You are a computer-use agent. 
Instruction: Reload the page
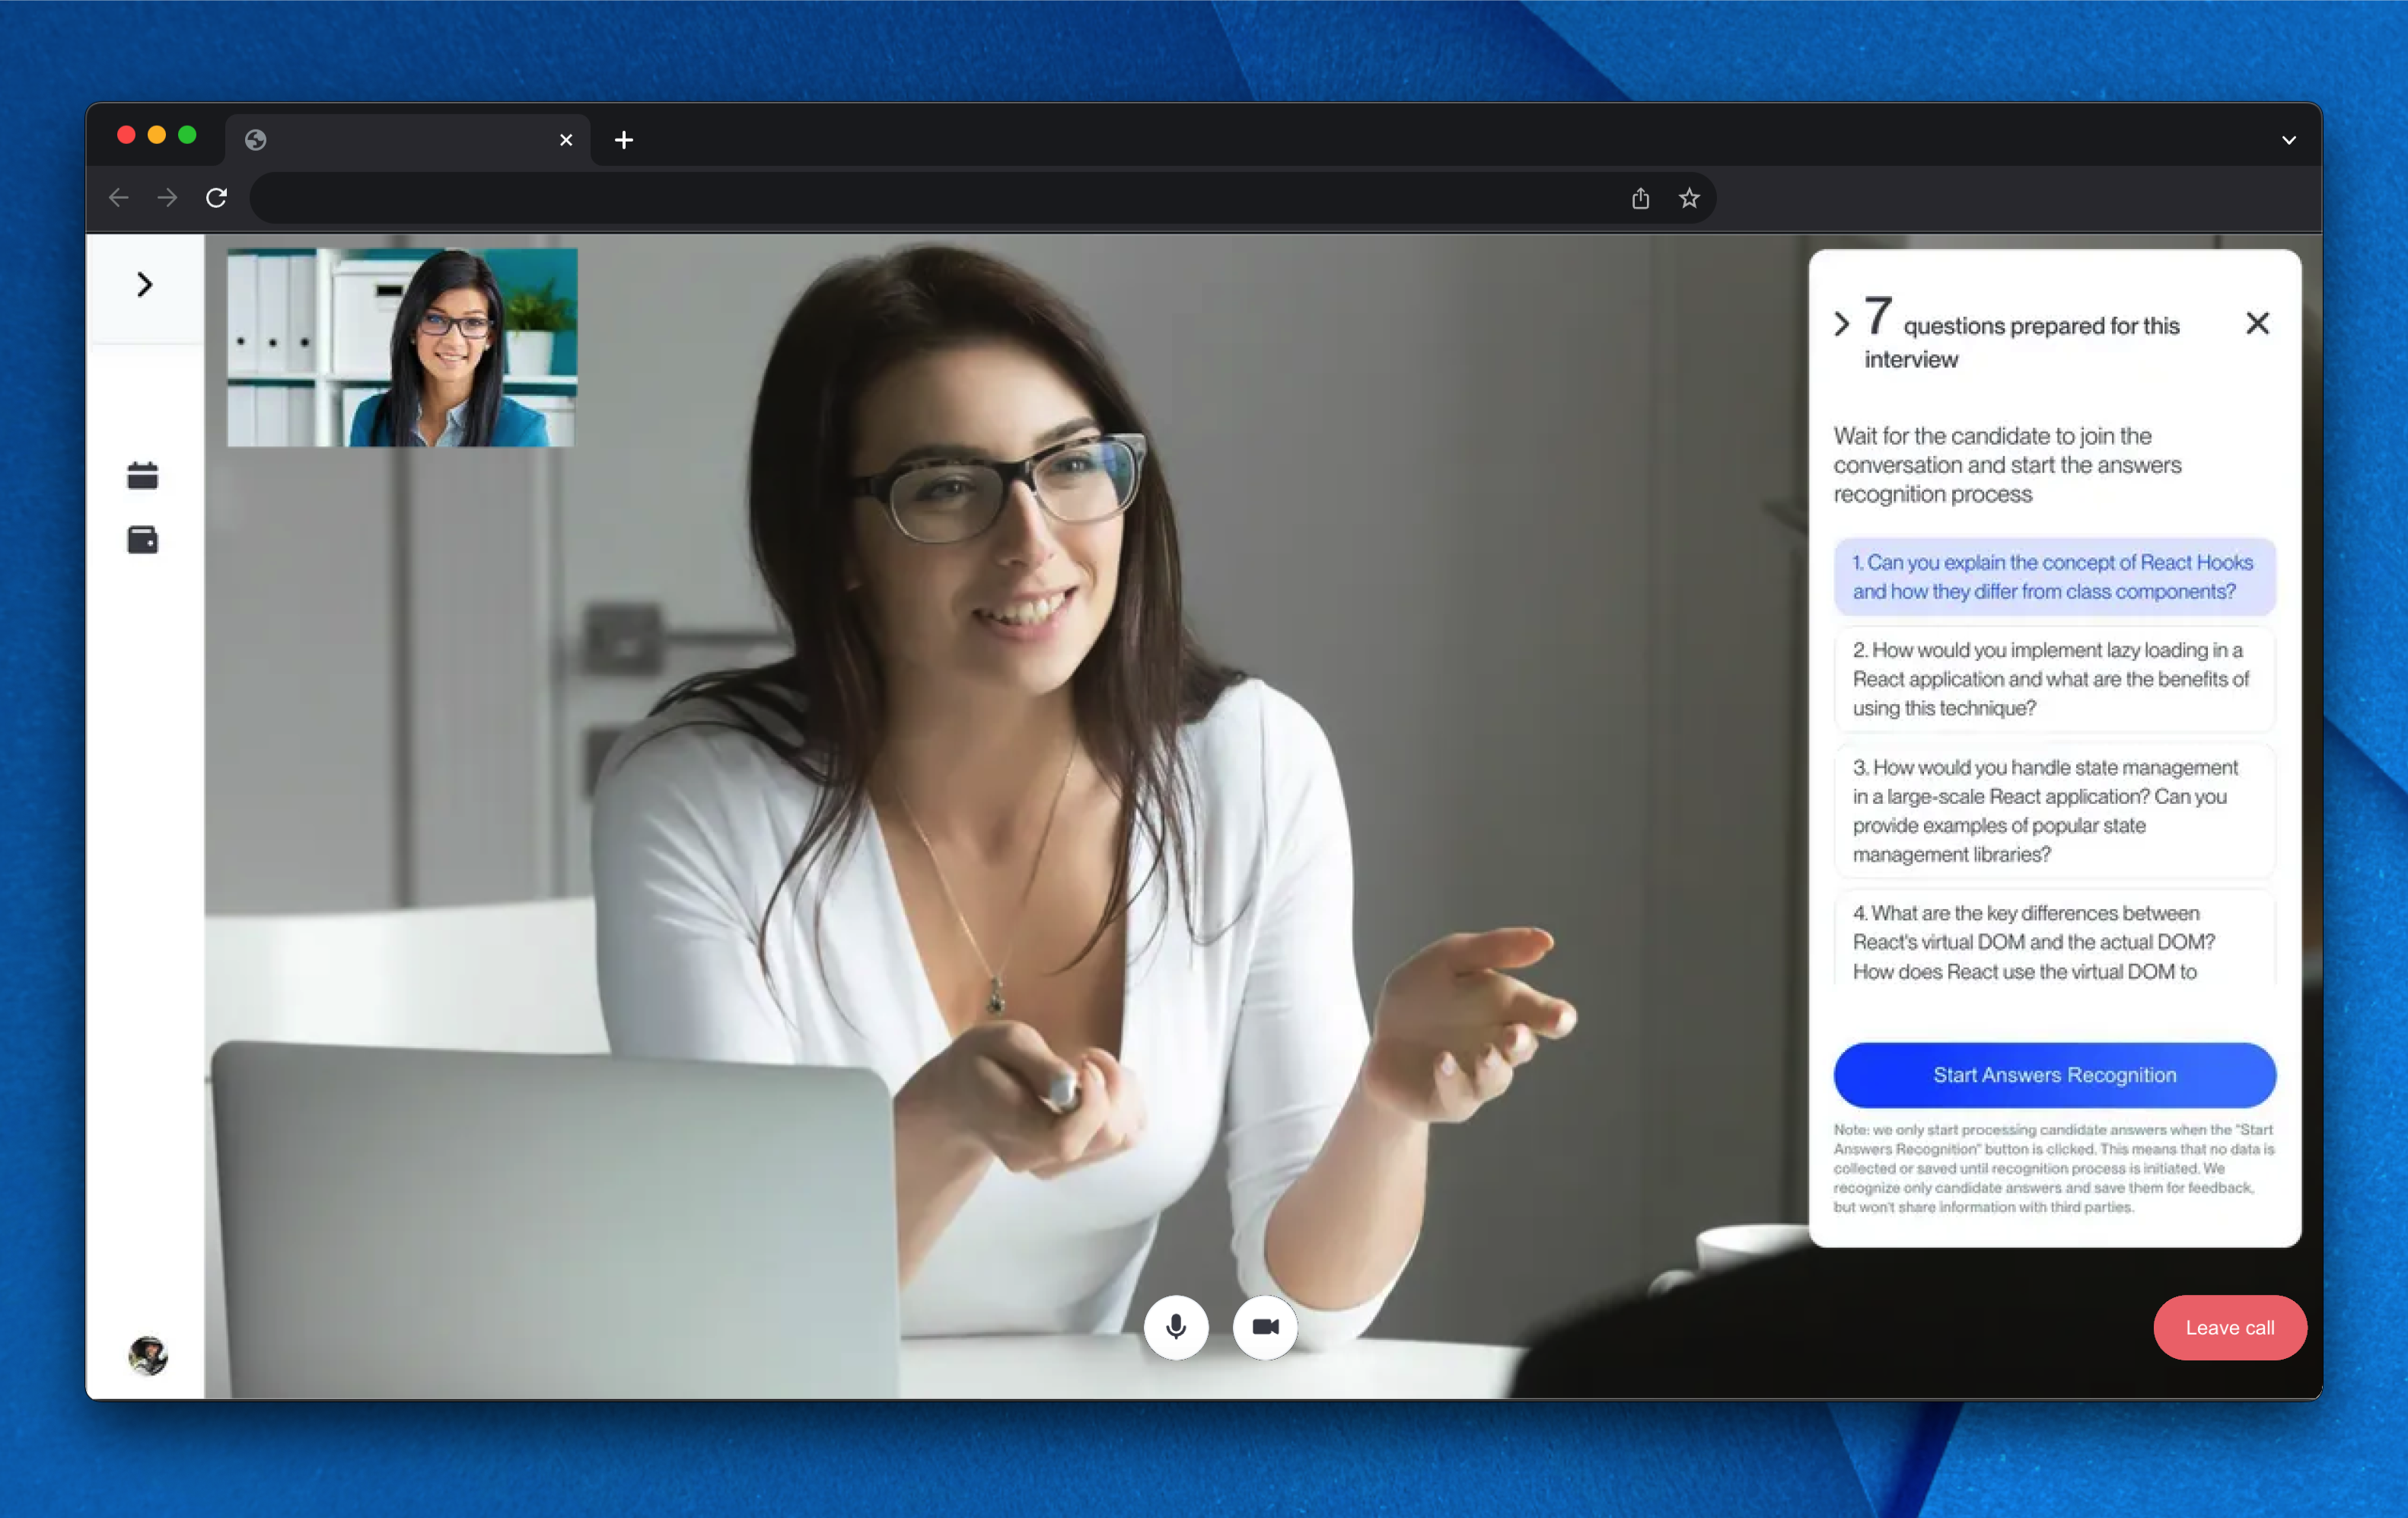pos(216,198)
